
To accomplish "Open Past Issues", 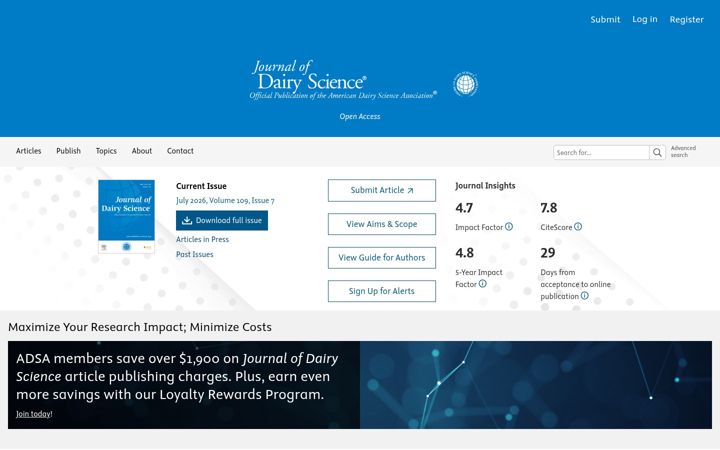I will (x=195, y=254).
